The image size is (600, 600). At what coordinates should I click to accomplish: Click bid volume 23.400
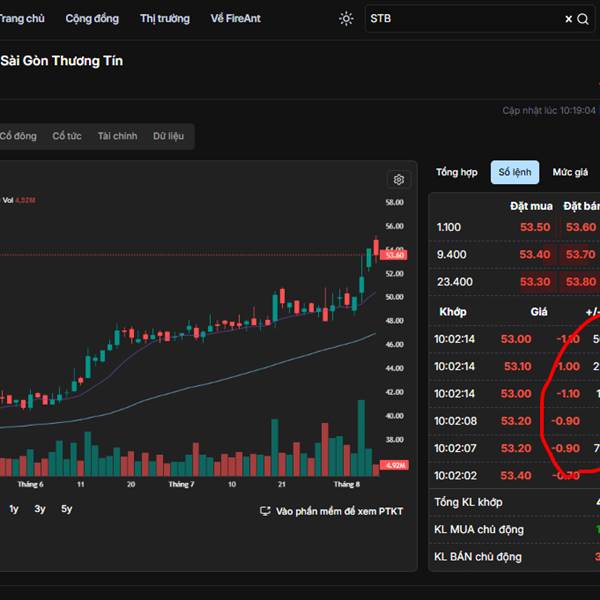point(455,282)
